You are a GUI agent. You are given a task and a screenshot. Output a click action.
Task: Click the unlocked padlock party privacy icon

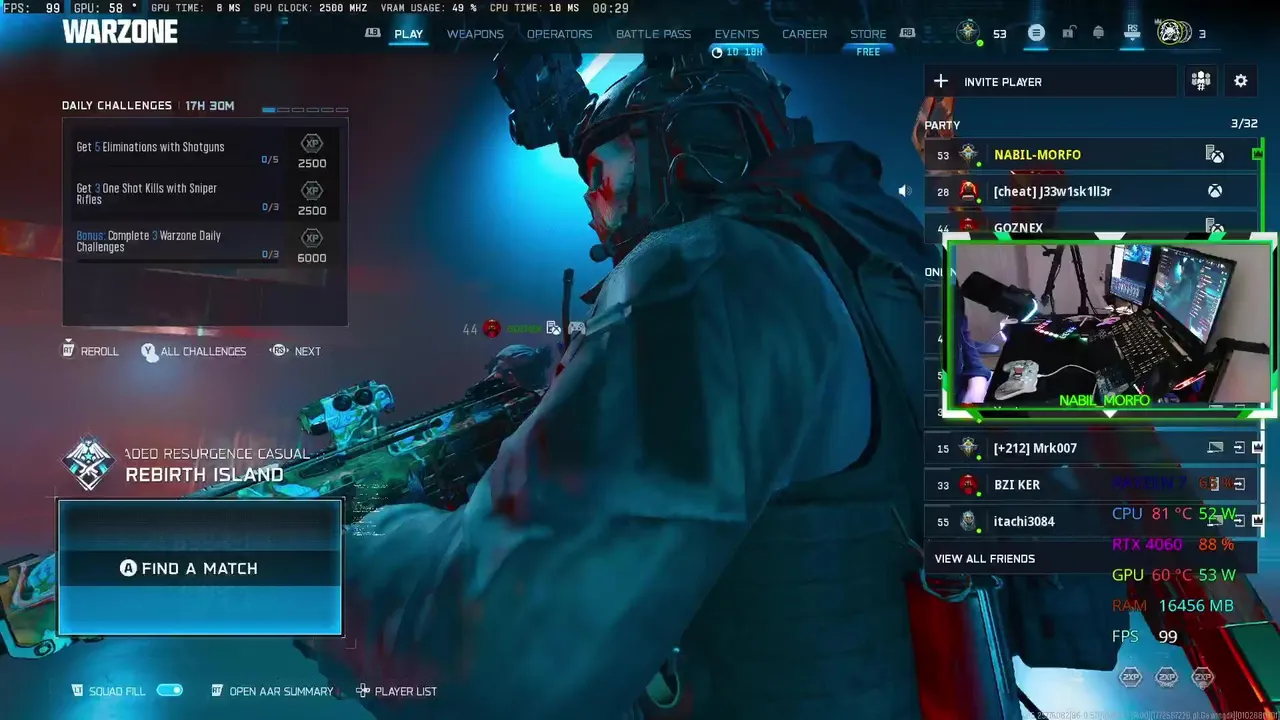1068,33
